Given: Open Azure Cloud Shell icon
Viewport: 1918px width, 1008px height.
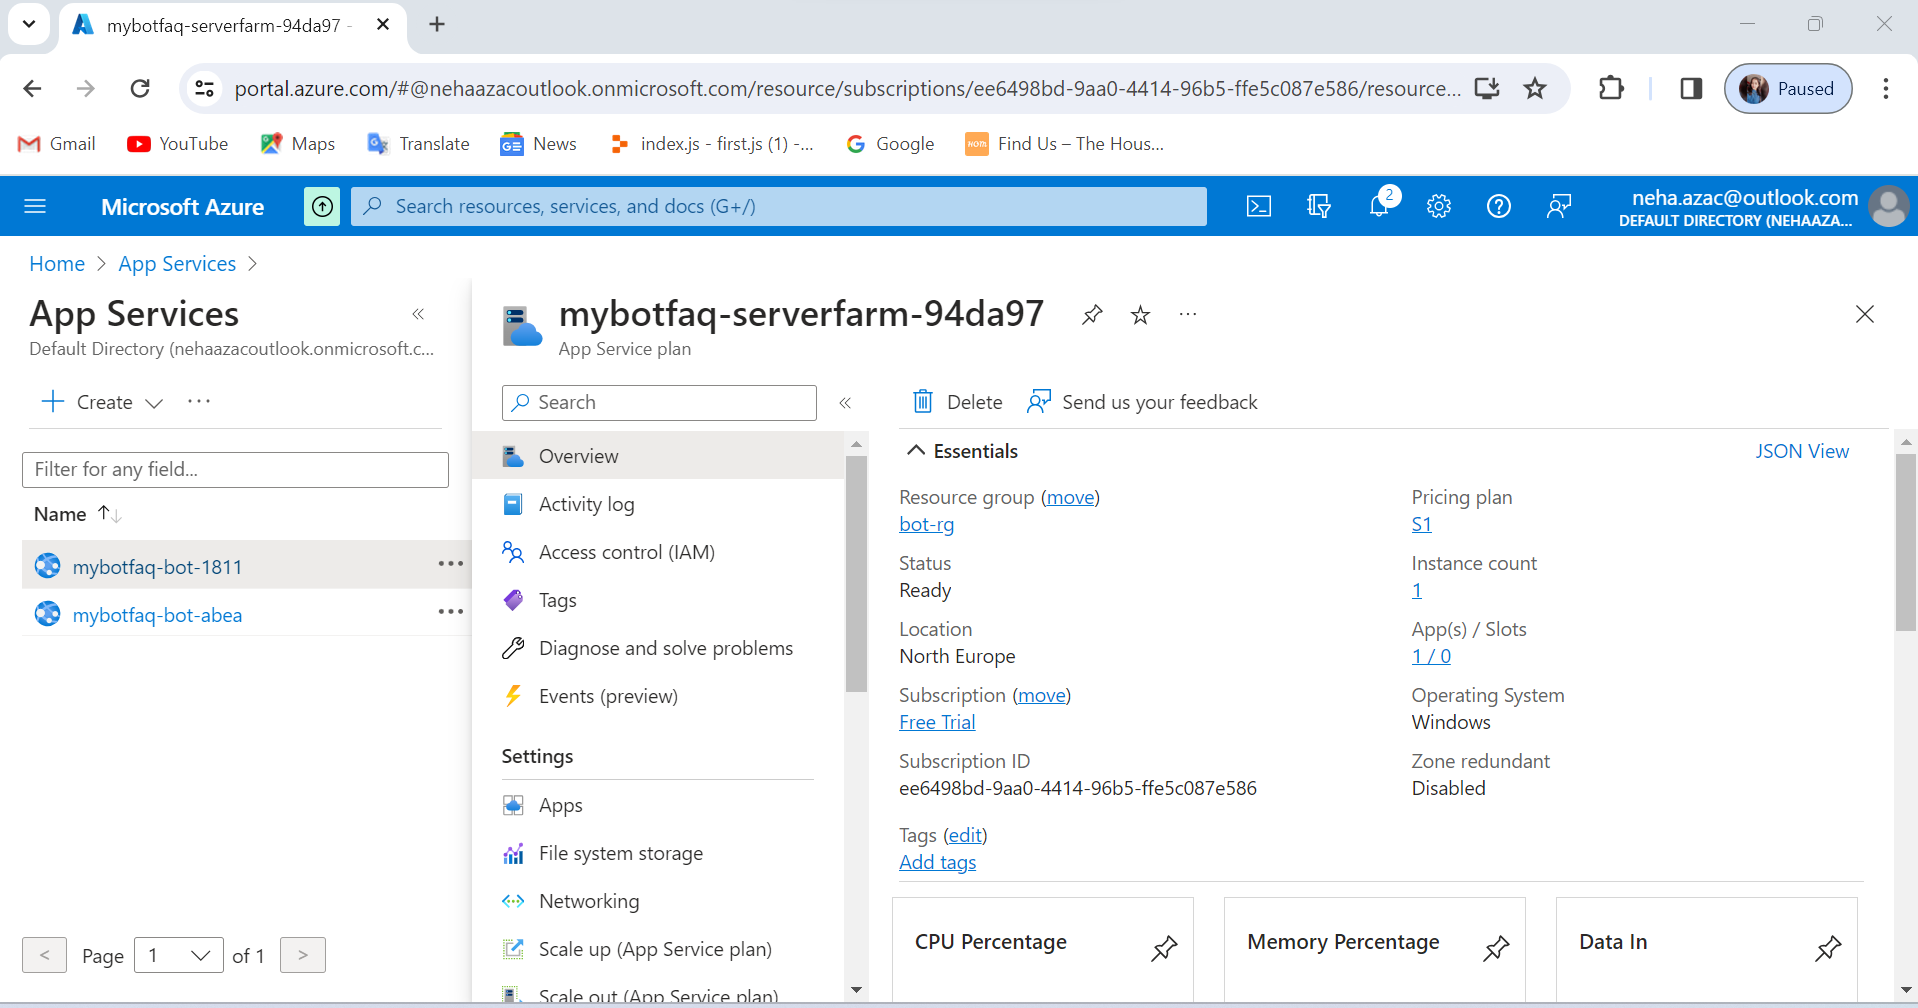Looking at the screenshot, I should pyautogui.click(x=1259, y=206).
